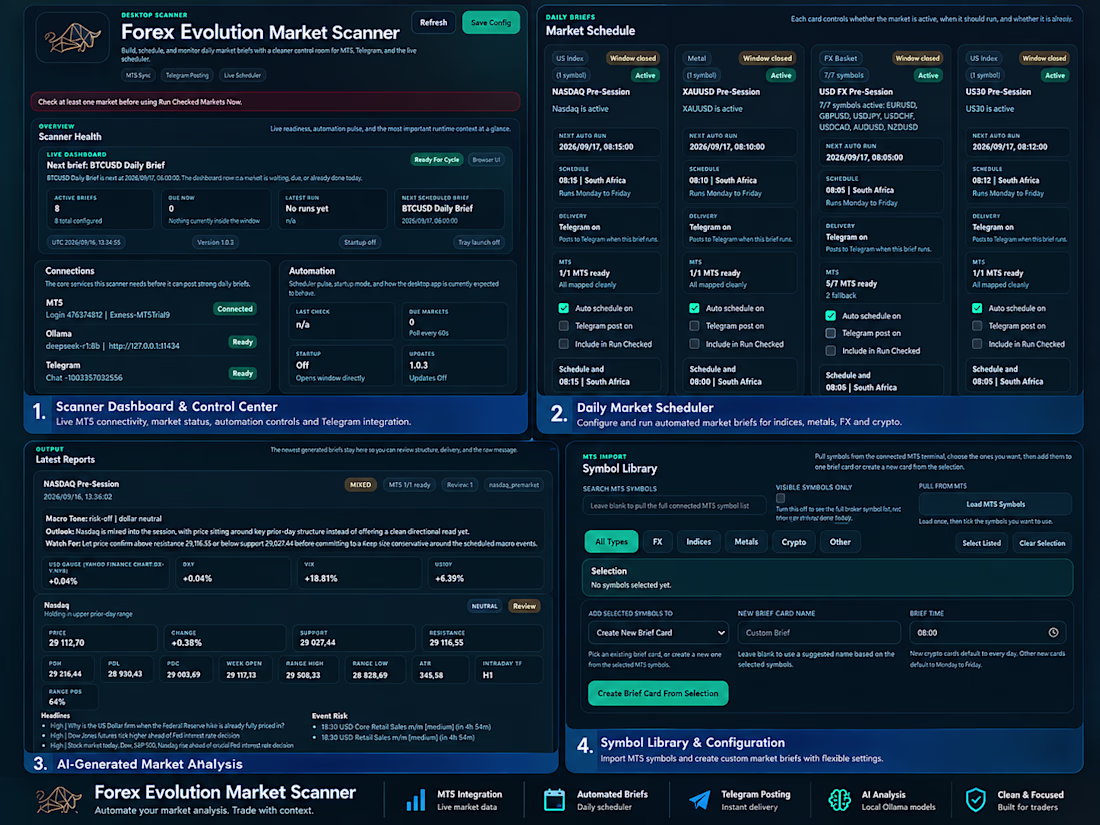Check Include in Run Checked for USD FX Pre-Session
This screenshot has height=825, width=1100.
(831, 351)
